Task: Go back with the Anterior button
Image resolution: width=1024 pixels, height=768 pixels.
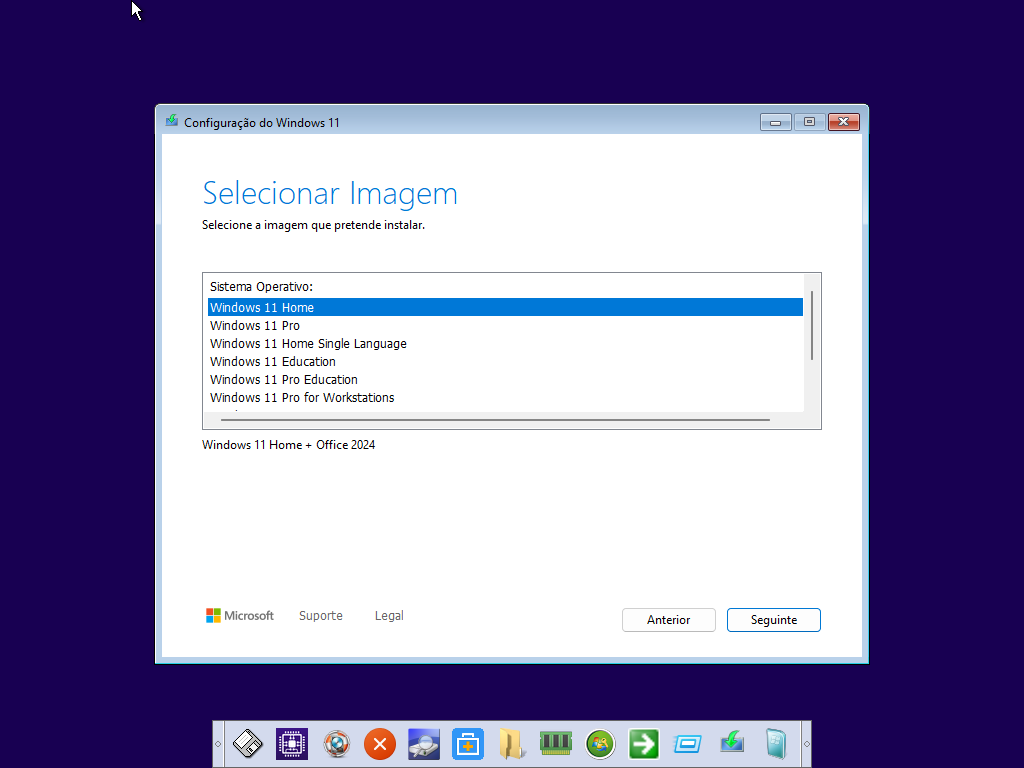Action: click(x=669, y=620)
